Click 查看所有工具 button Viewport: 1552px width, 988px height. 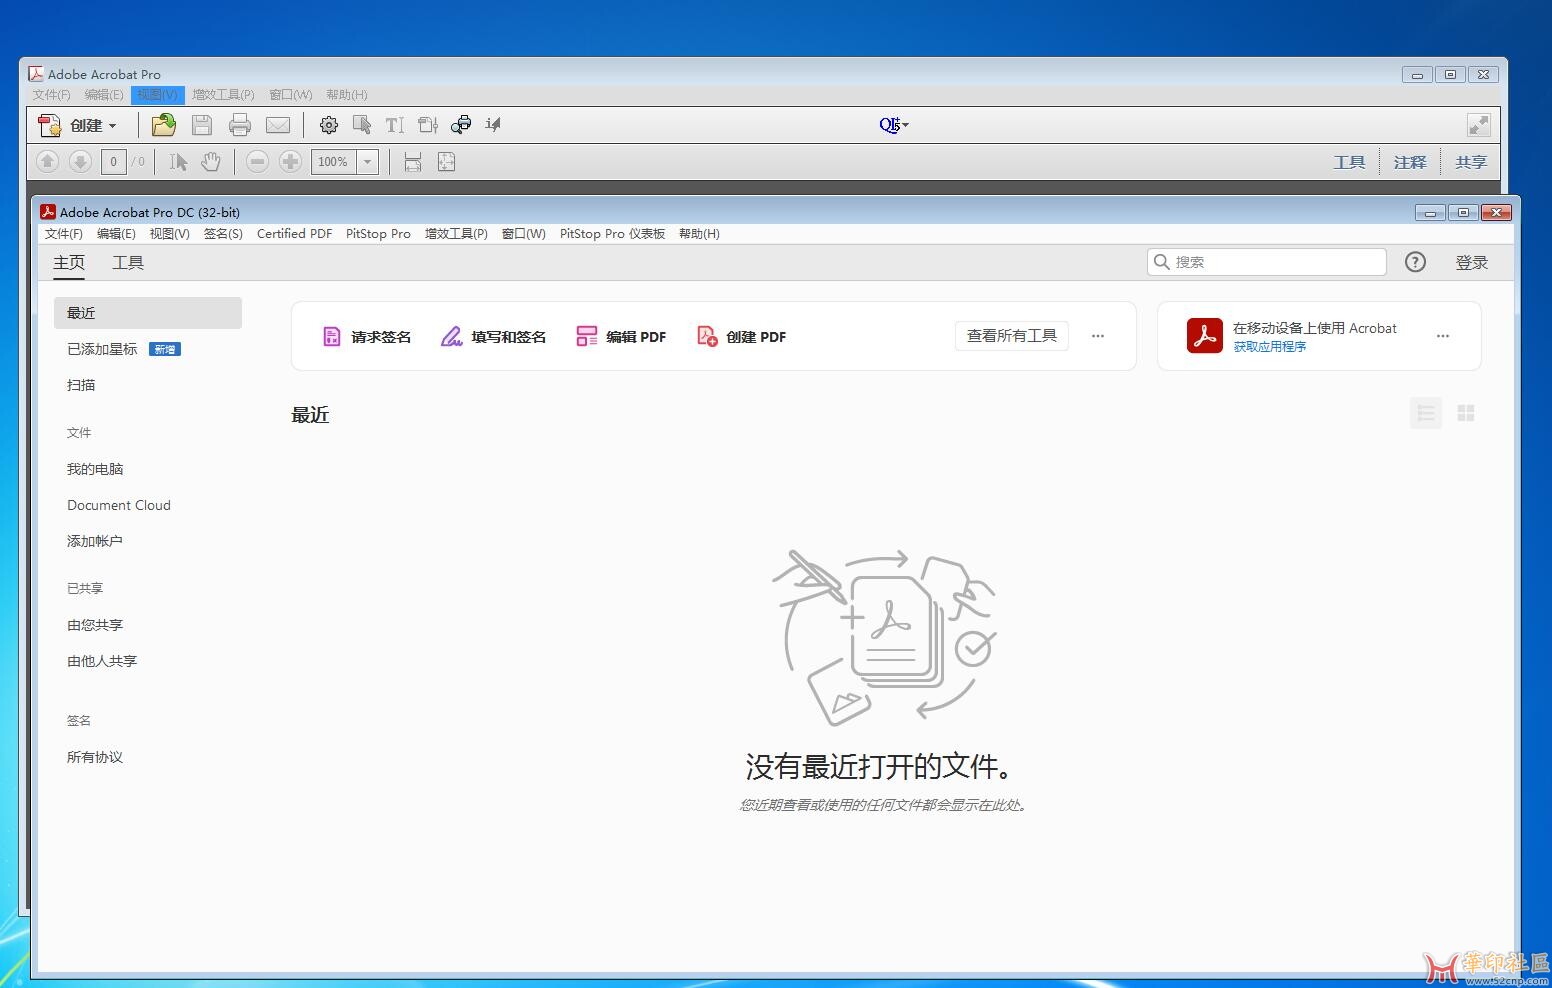(x=1012, y=336)
